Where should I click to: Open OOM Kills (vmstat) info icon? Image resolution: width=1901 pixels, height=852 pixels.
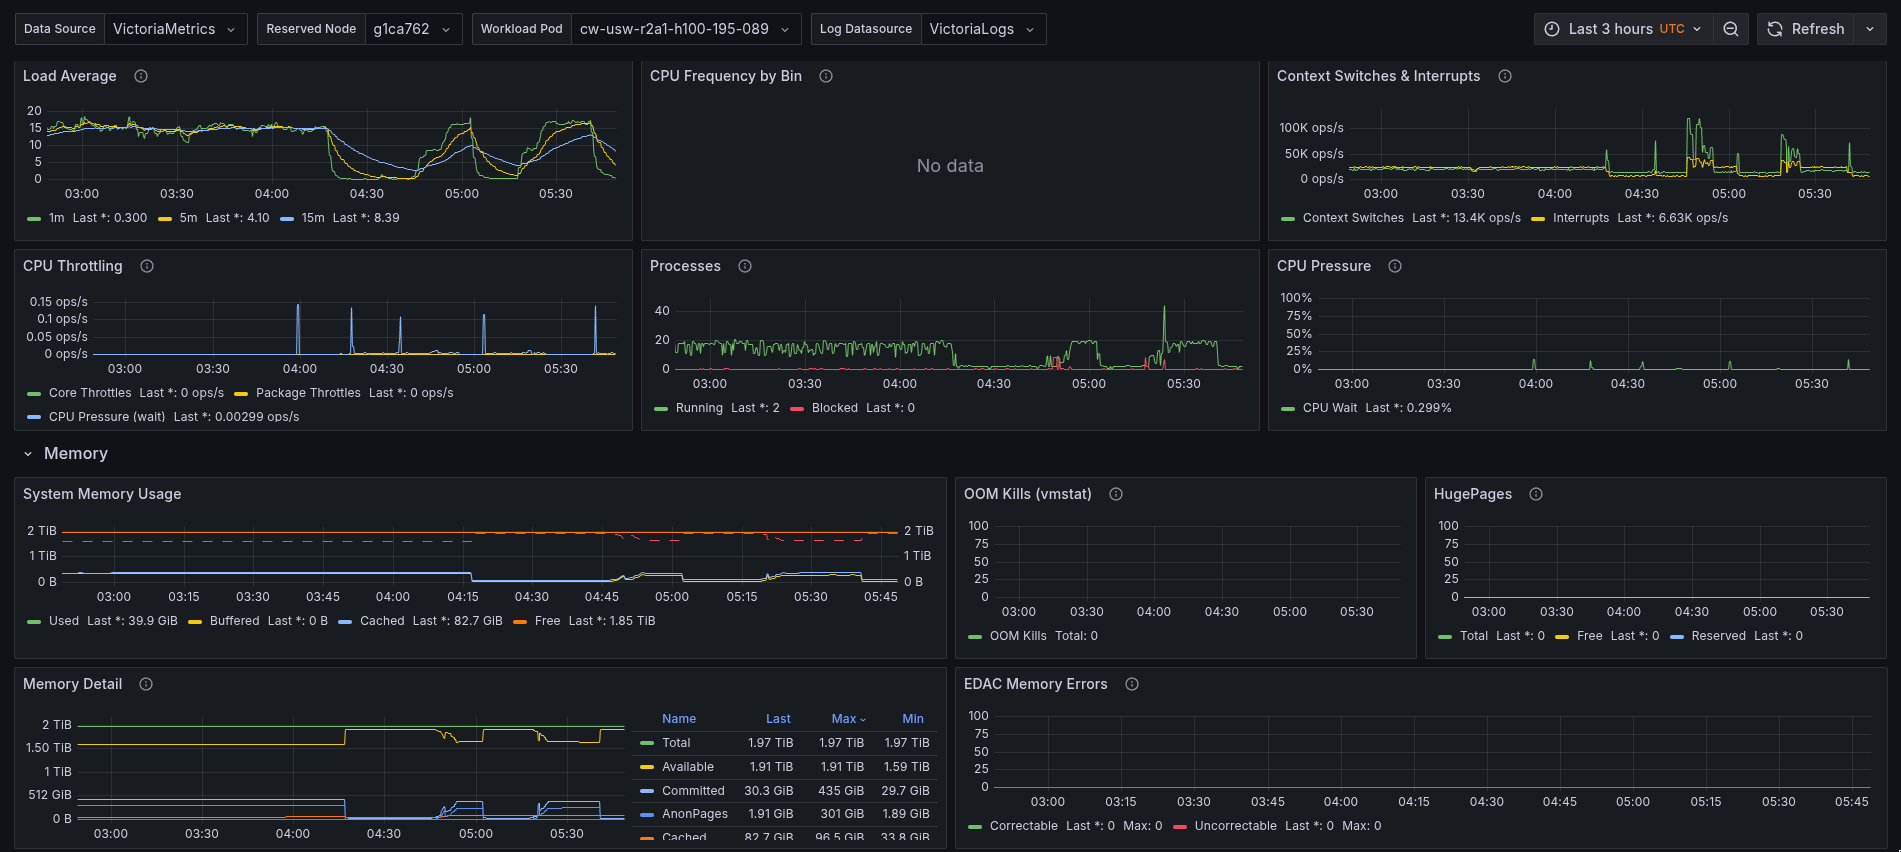click(x=1116, y=494)
